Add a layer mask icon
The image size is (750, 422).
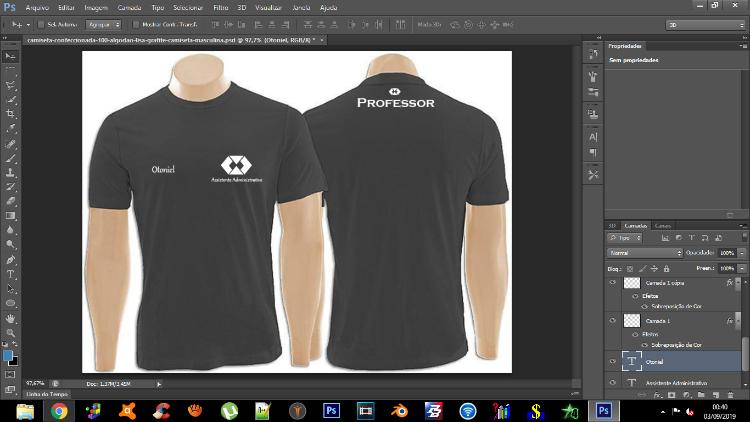[672, 395]
